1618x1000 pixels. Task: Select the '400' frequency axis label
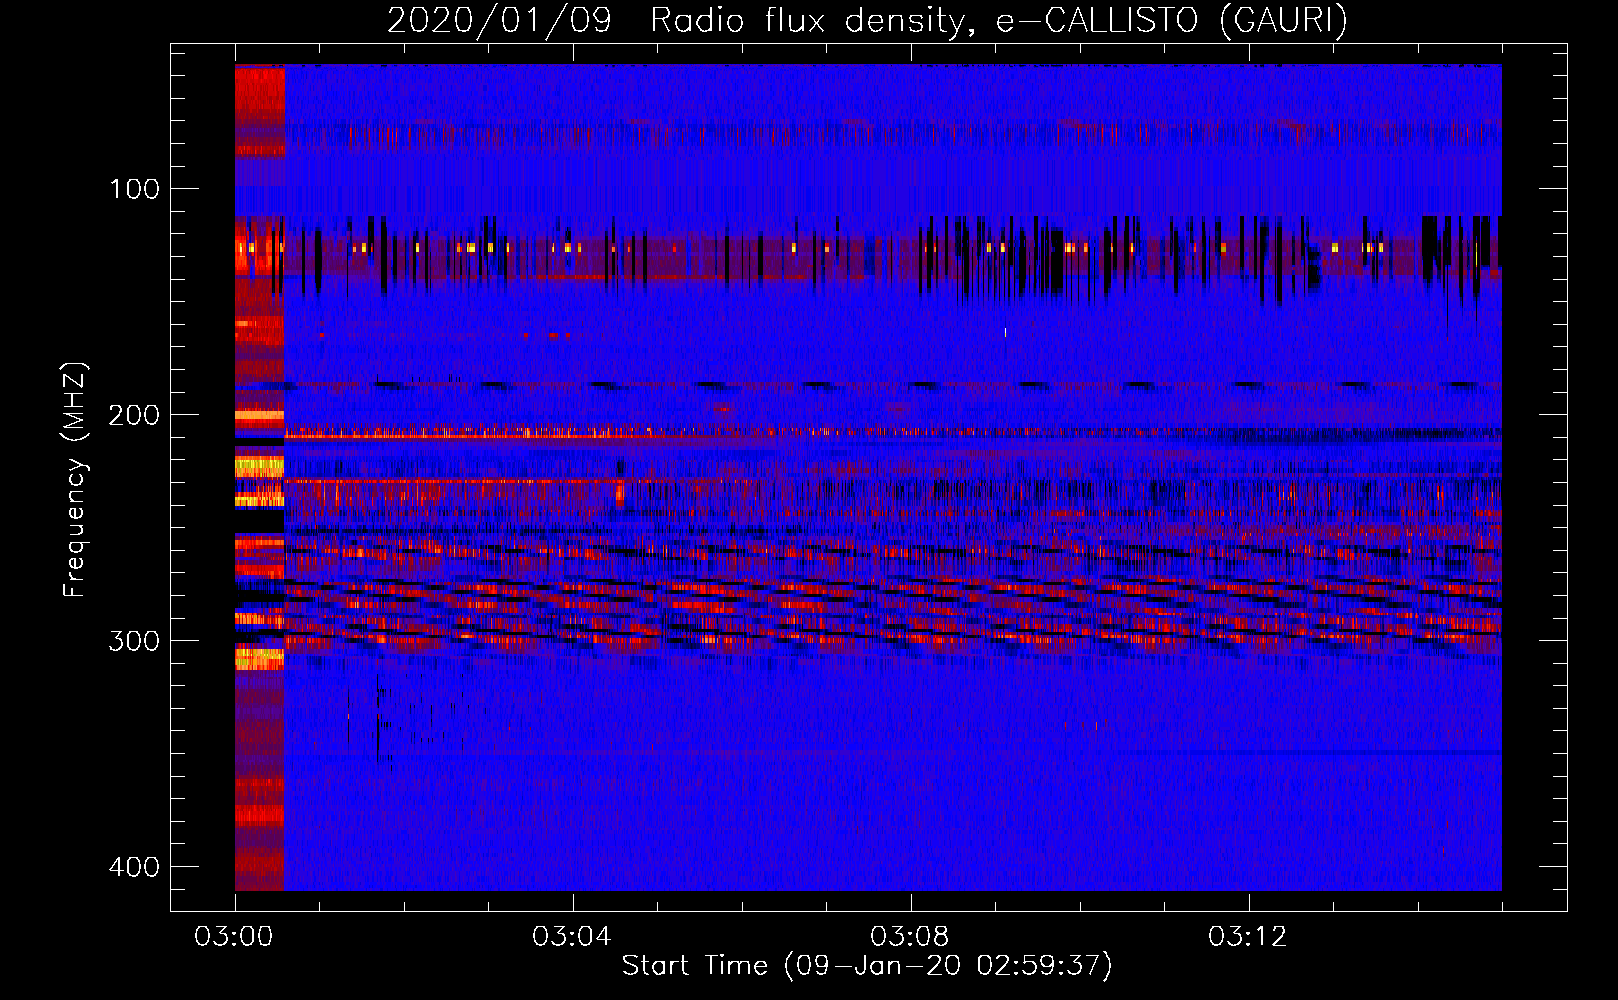134,867
